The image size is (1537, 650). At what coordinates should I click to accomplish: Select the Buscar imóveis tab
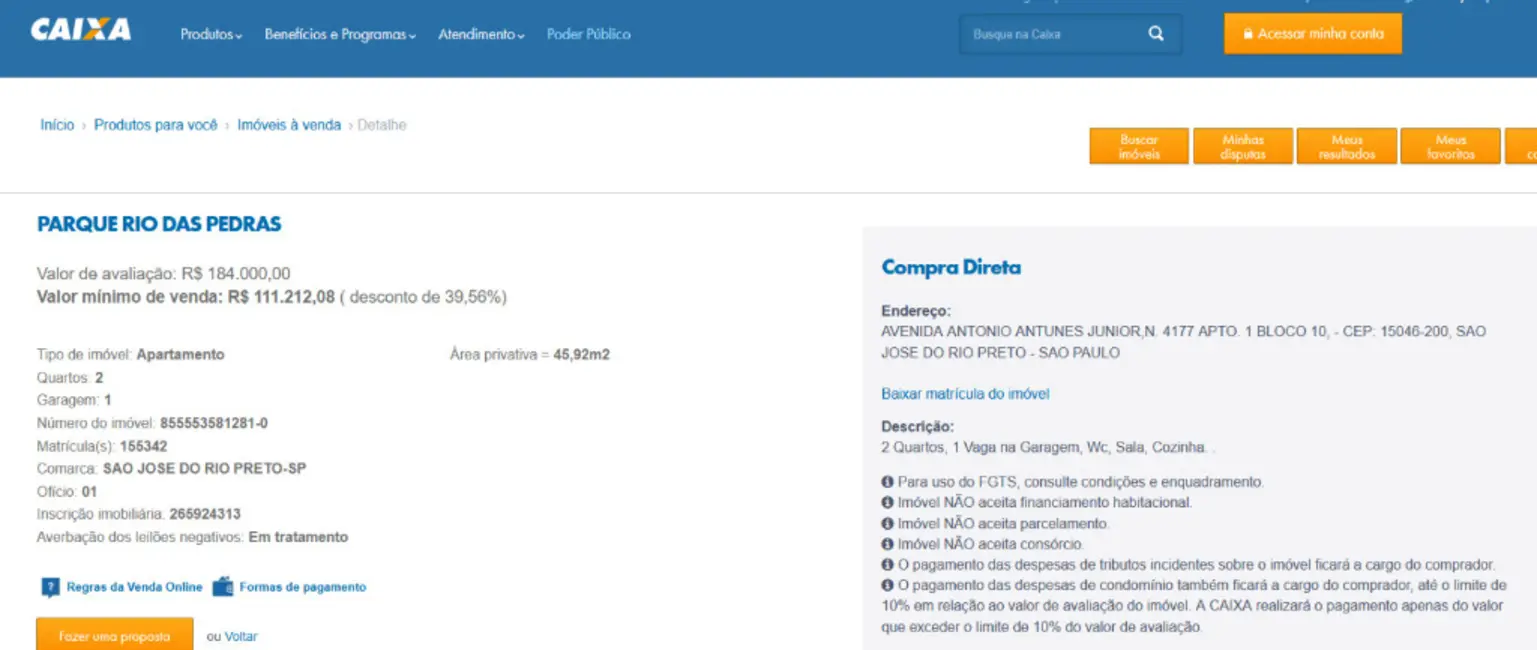point(1139,147)
